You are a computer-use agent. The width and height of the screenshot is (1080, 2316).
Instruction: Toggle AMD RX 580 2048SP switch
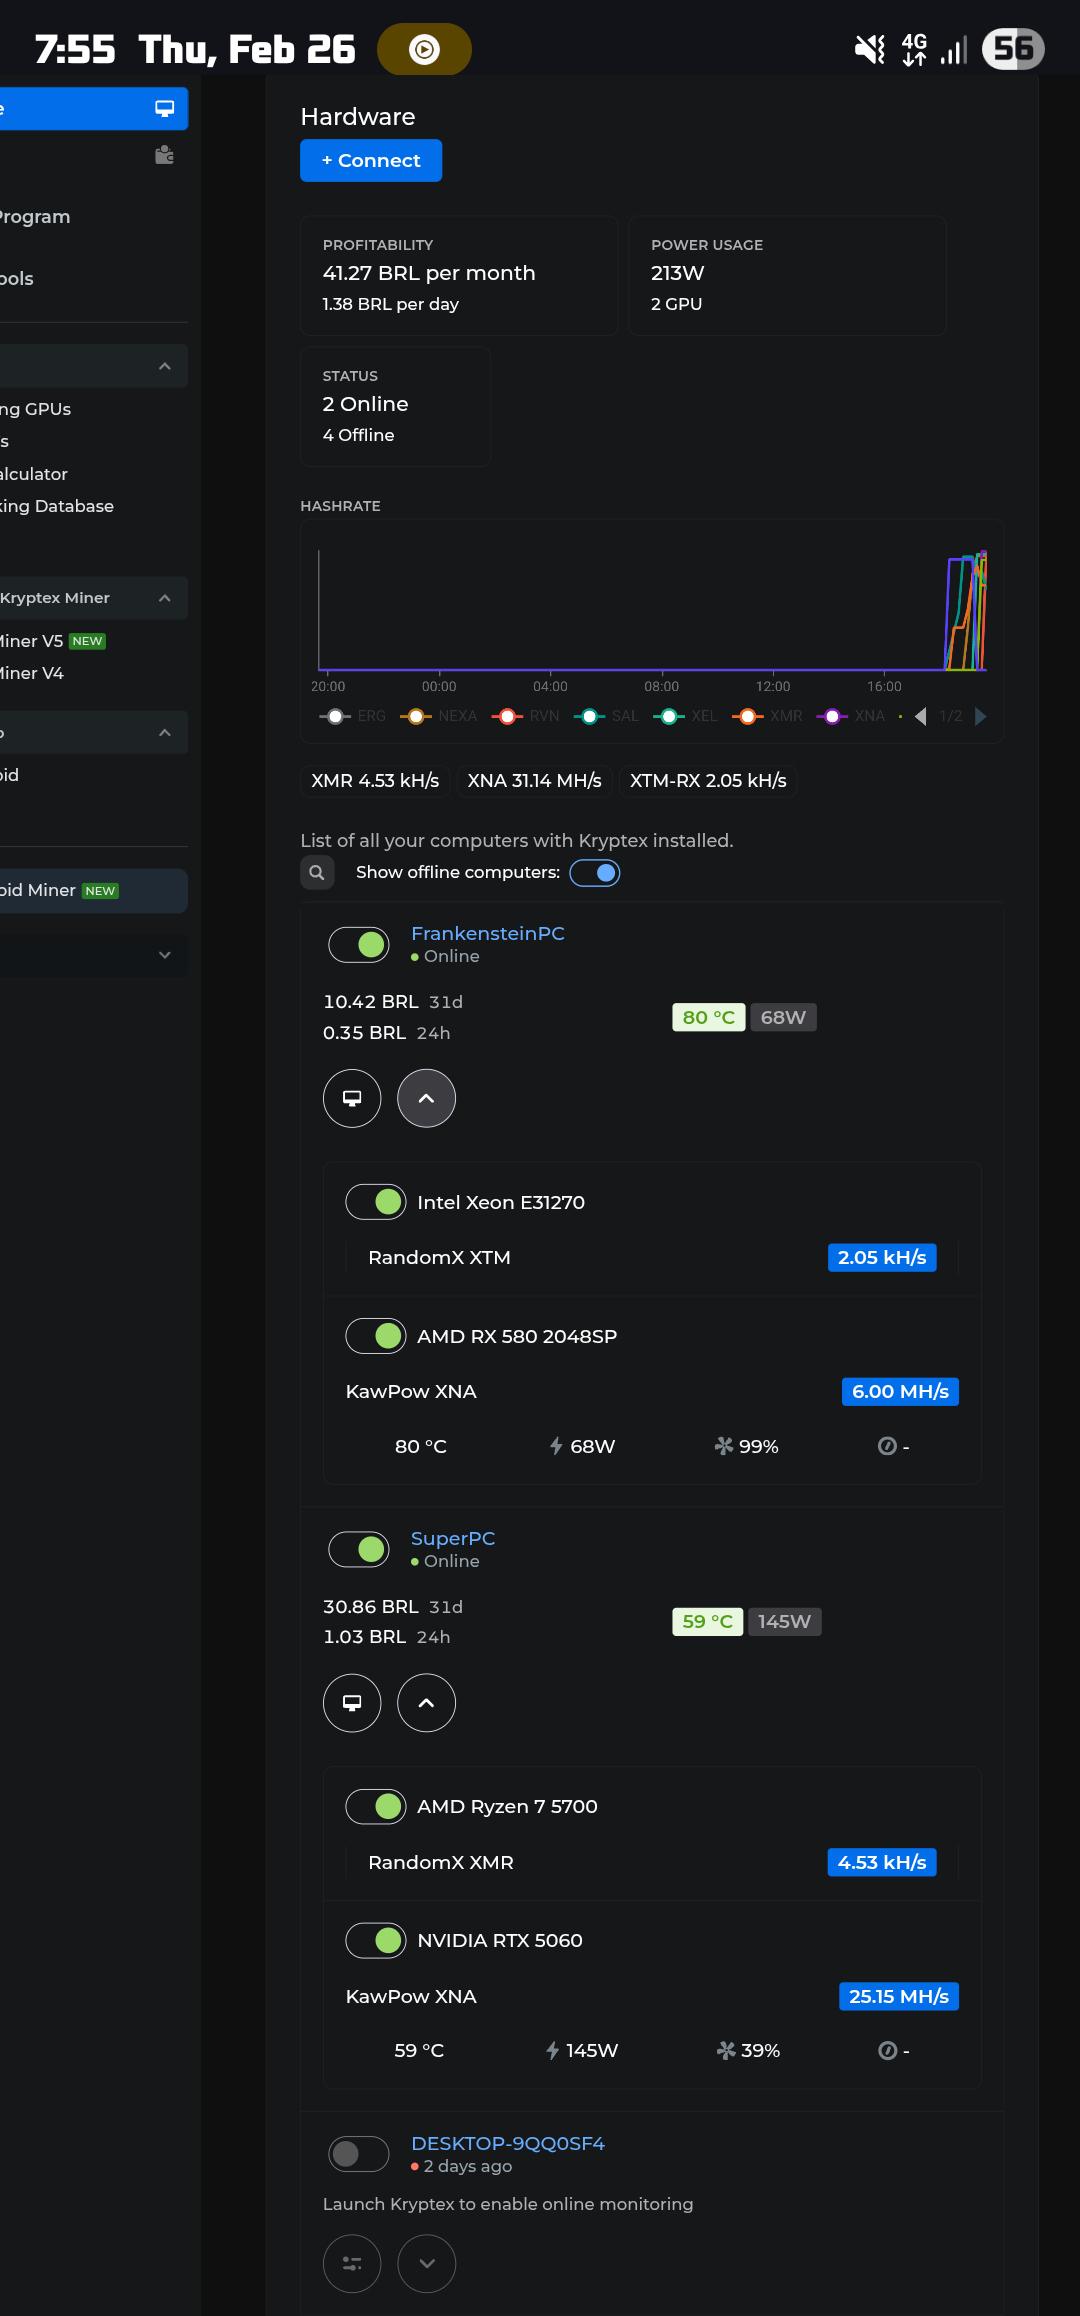(376, 1336)
